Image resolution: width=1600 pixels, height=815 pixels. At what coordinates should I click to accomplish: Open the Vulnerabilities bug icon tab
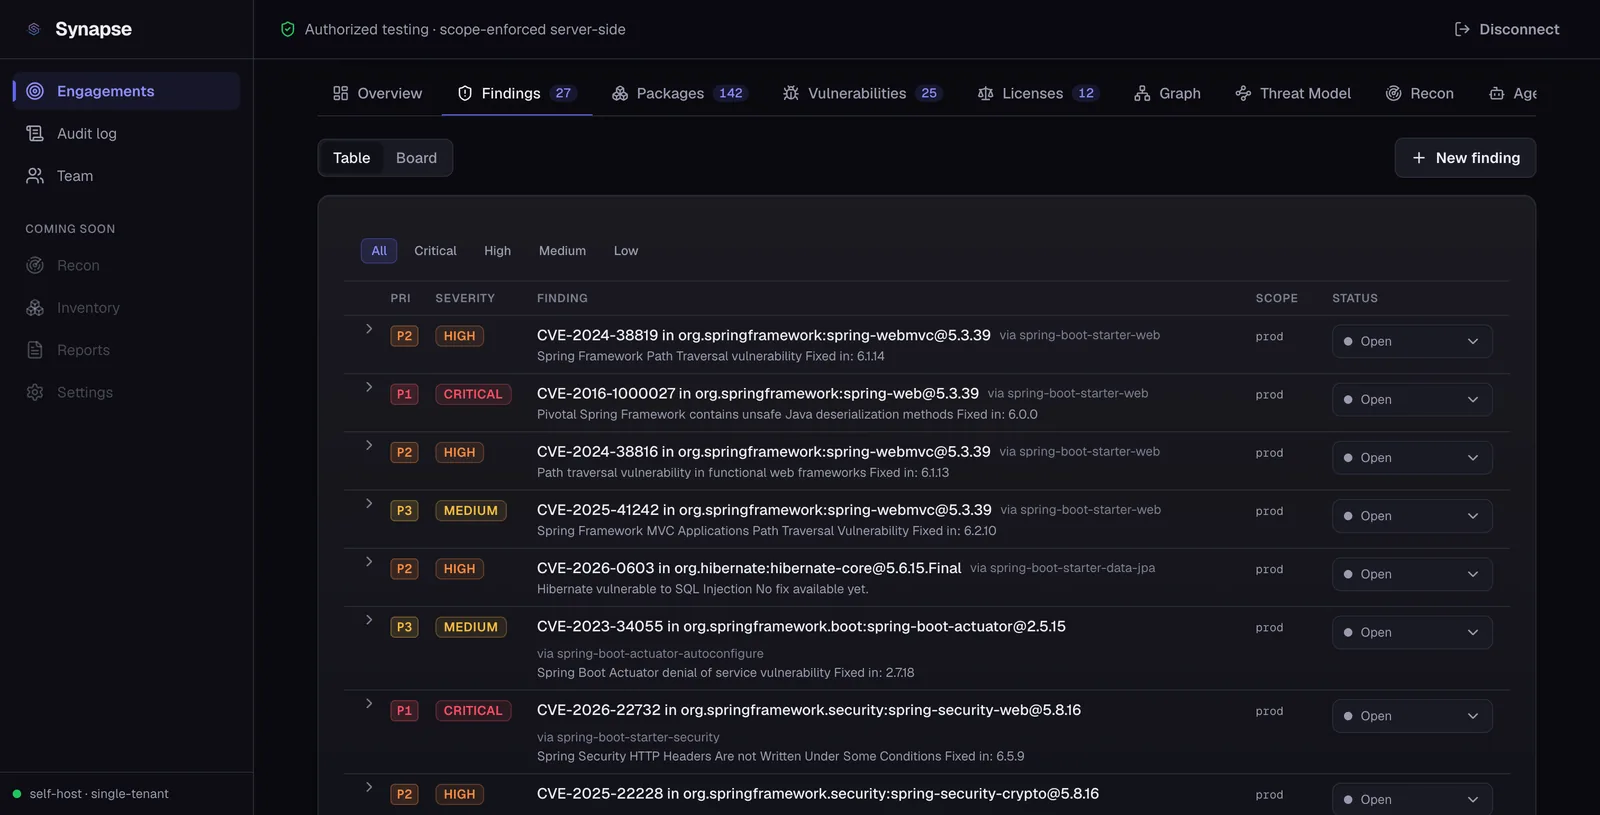[x=791, y=93]
